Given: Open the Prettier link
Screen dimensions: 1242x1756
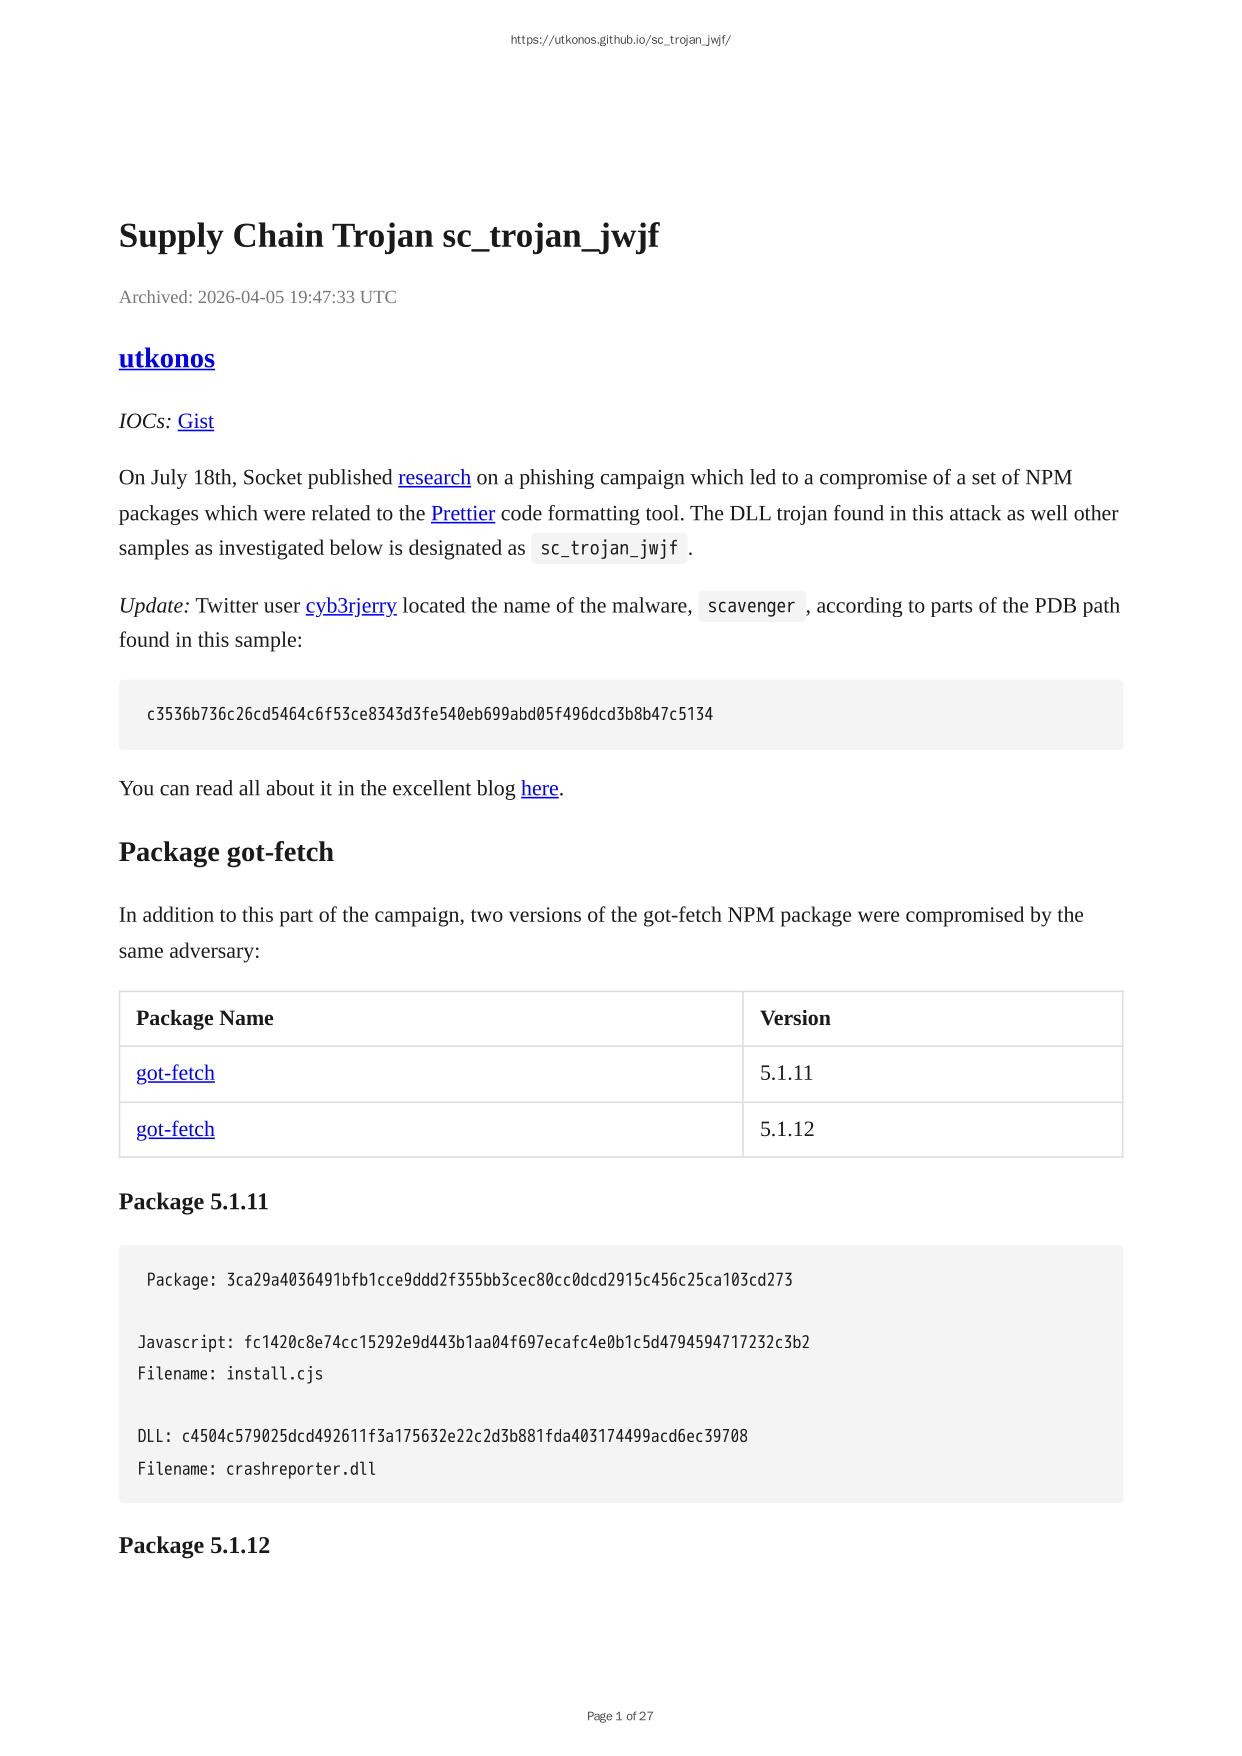Looking at the screenshot, I should [462, 513].
